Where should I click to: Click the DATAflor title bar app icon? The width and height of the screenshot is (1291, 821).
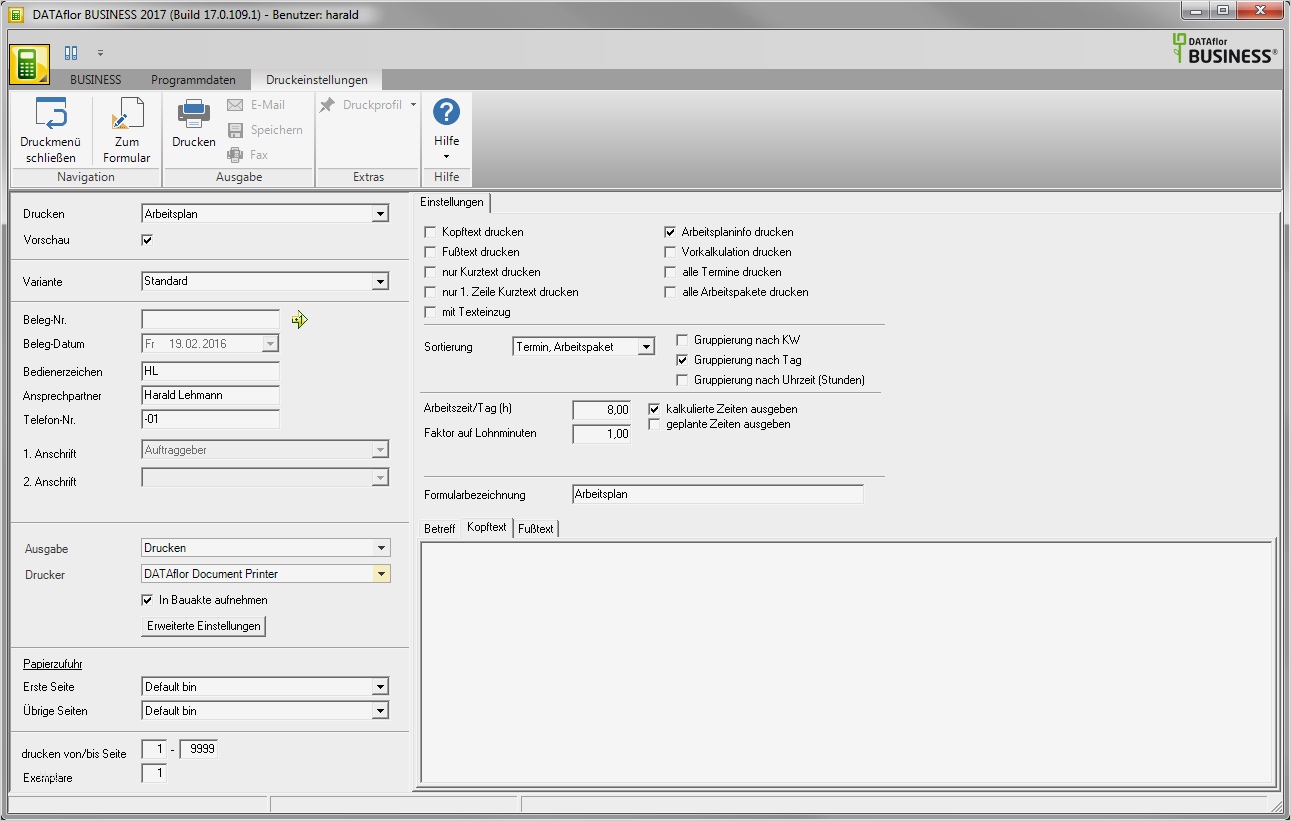coord(16,15)
